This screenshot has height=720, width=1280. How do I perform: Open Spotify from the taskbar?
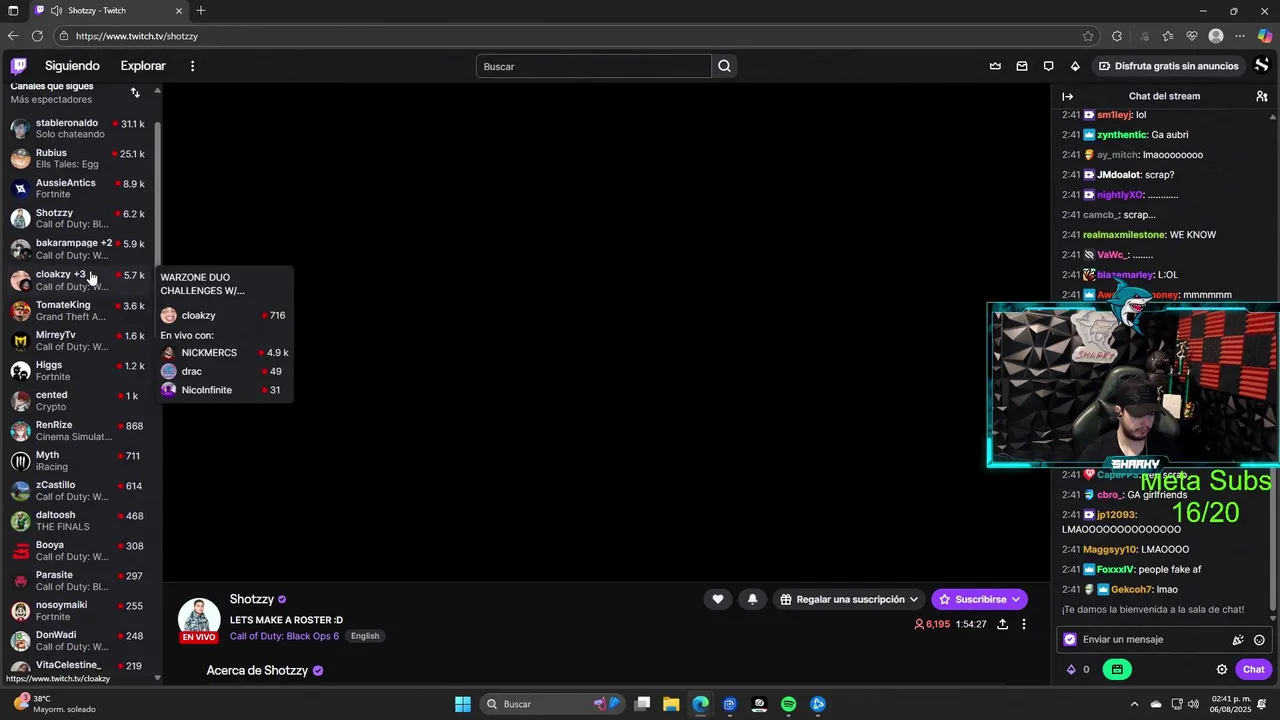[788, 704]
